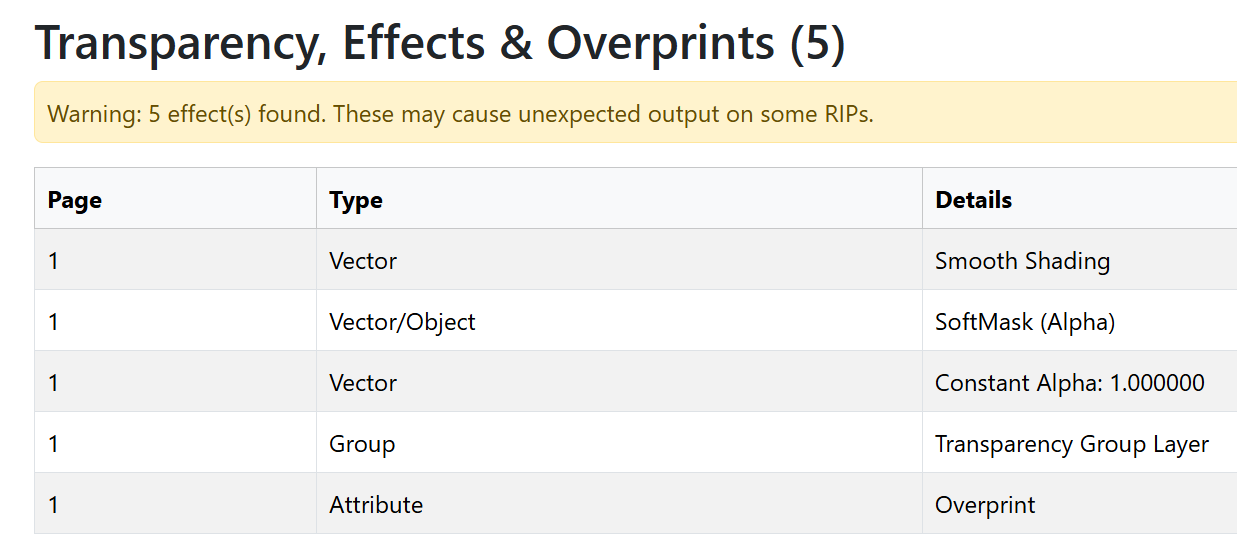Select the Transparency Group Layer cell
This screenshot has width=1237, height=541.
point(1071,444)
